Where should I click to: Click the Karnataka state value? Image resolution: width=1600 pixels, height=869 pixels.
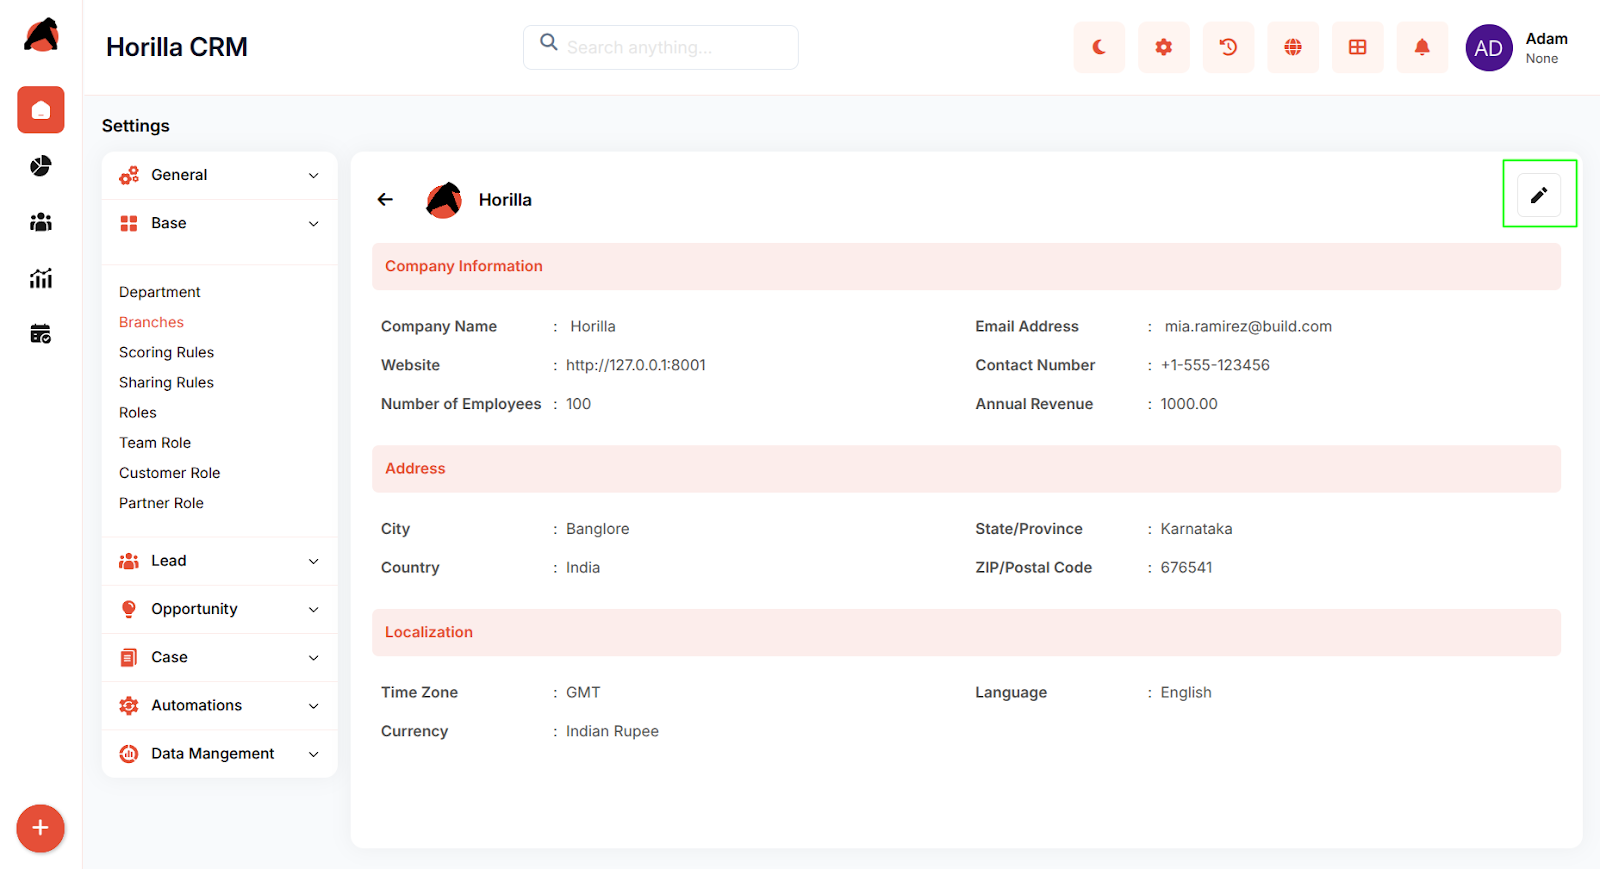[x=1196, y=529]
